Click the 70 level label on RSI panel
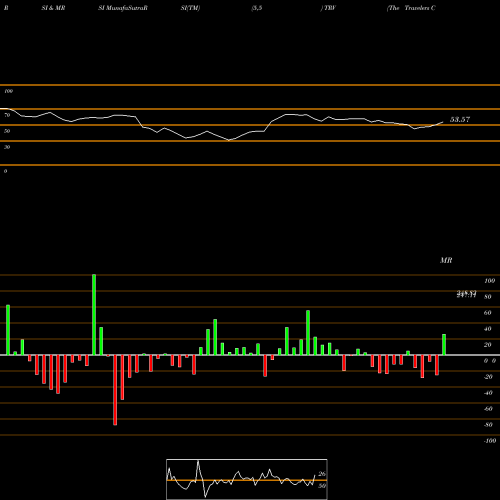Screen dimensions: 500x500 [7, 115]
